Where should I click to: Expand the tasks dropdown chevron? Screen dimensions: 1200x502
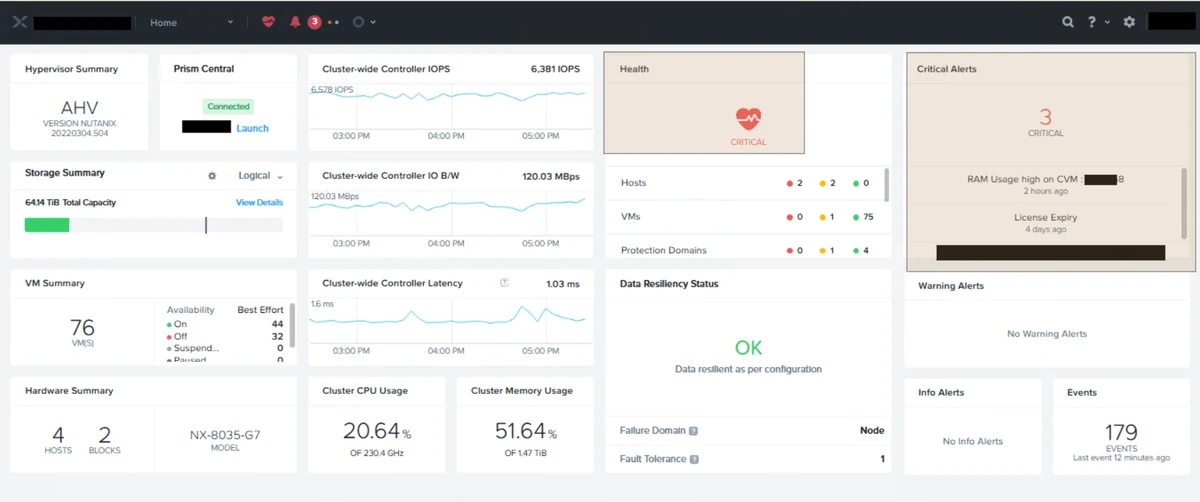point(373,22)
